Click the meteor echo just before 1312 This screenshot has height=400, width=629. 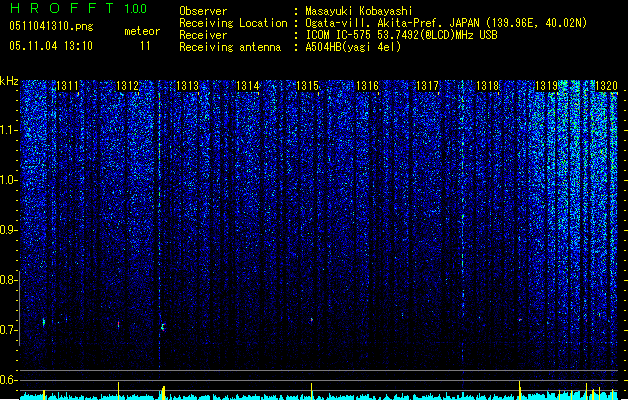pos(118,324)
